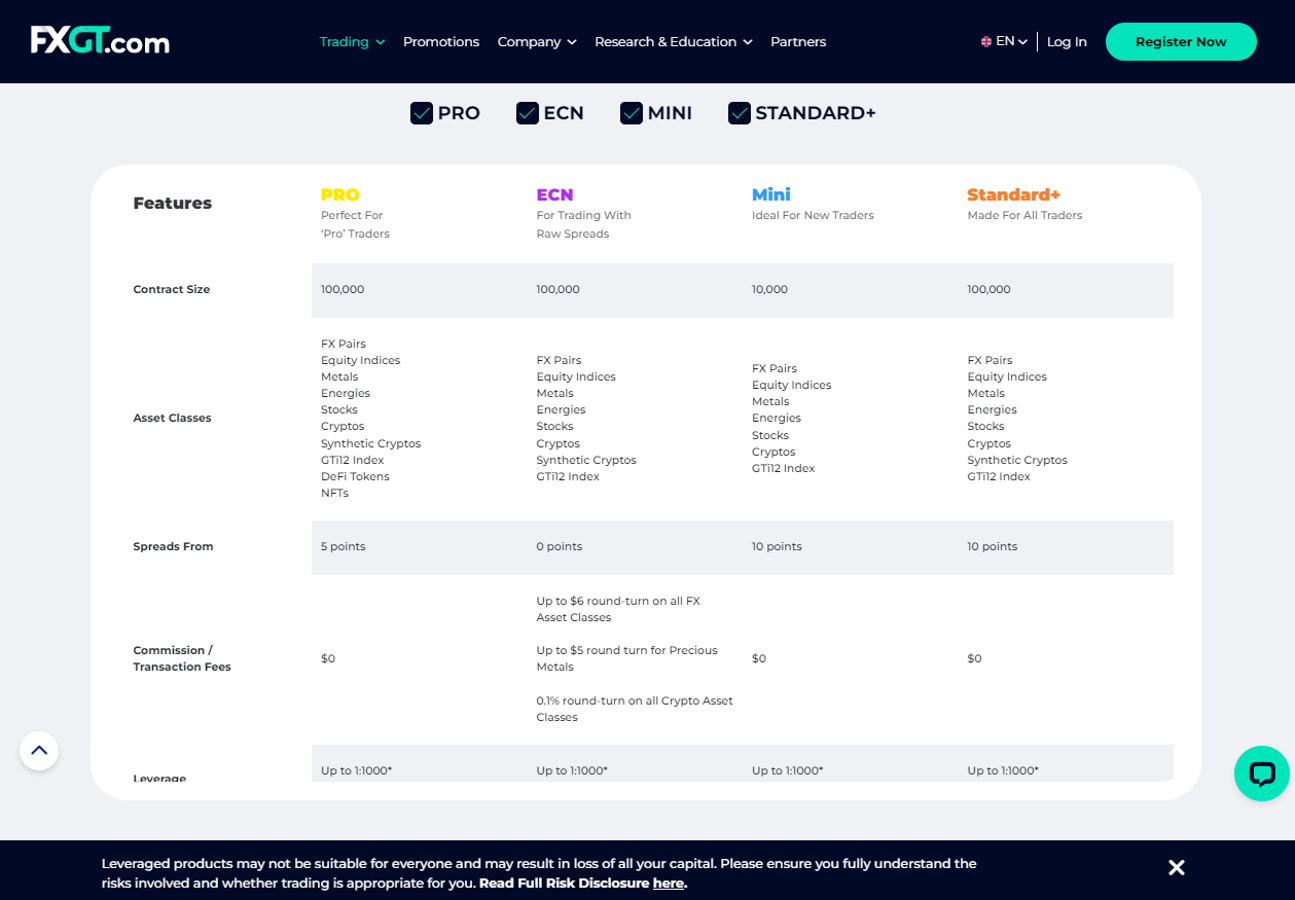Click the PRO column heading
The height and width of the screenshot is (900, 1295).
coord(340,195)
